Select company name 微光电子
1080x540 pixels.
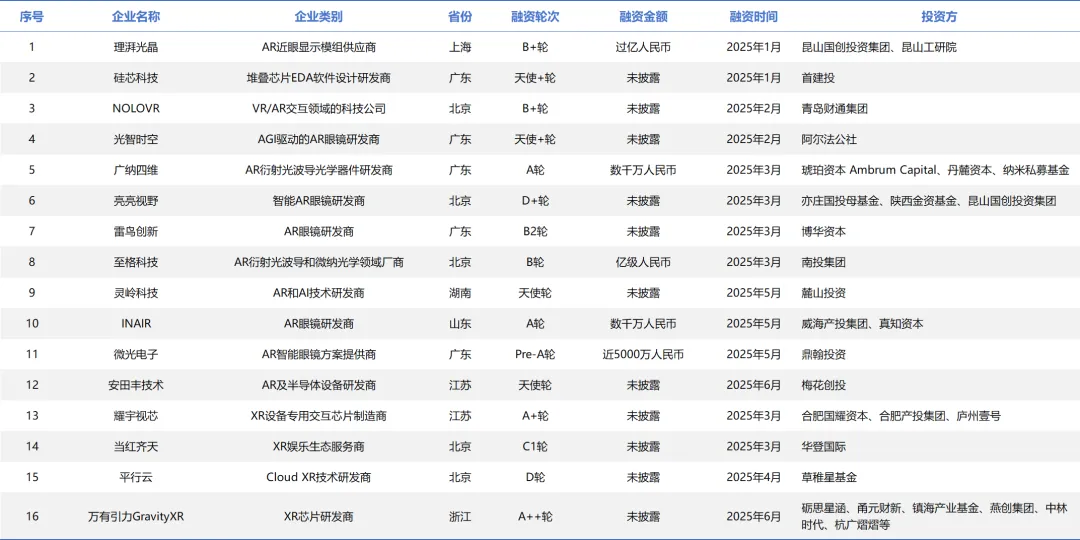click(x=136, y=355)
